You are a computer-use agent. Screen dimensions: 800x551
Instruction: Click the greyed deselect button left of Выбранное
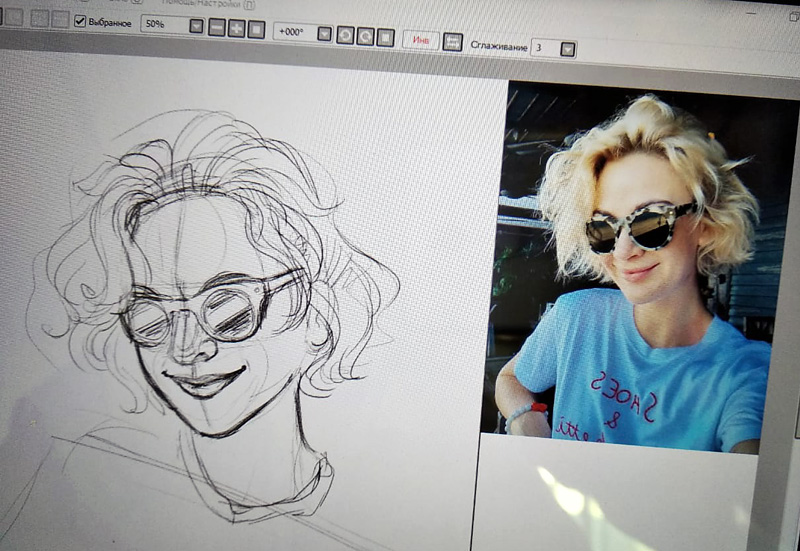60,19
